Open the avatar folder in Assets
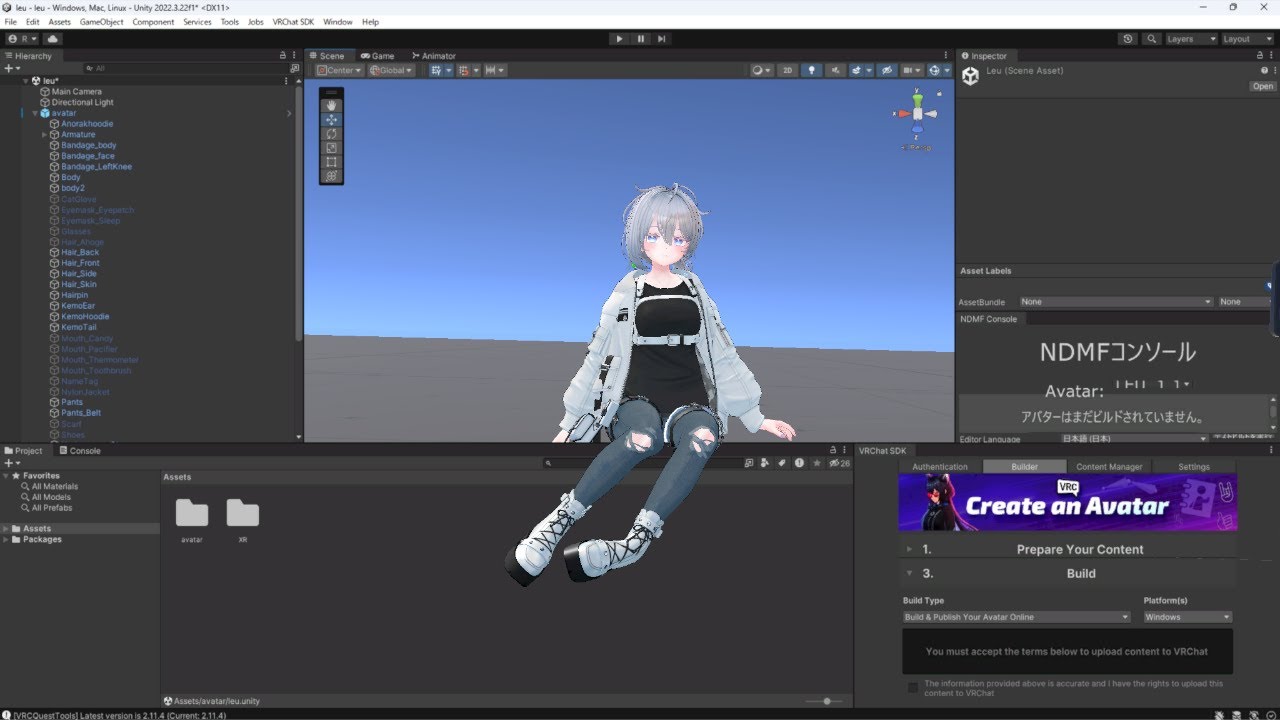Image resolution: width=1280 pixels, height=720 pixels. [192, 520]
